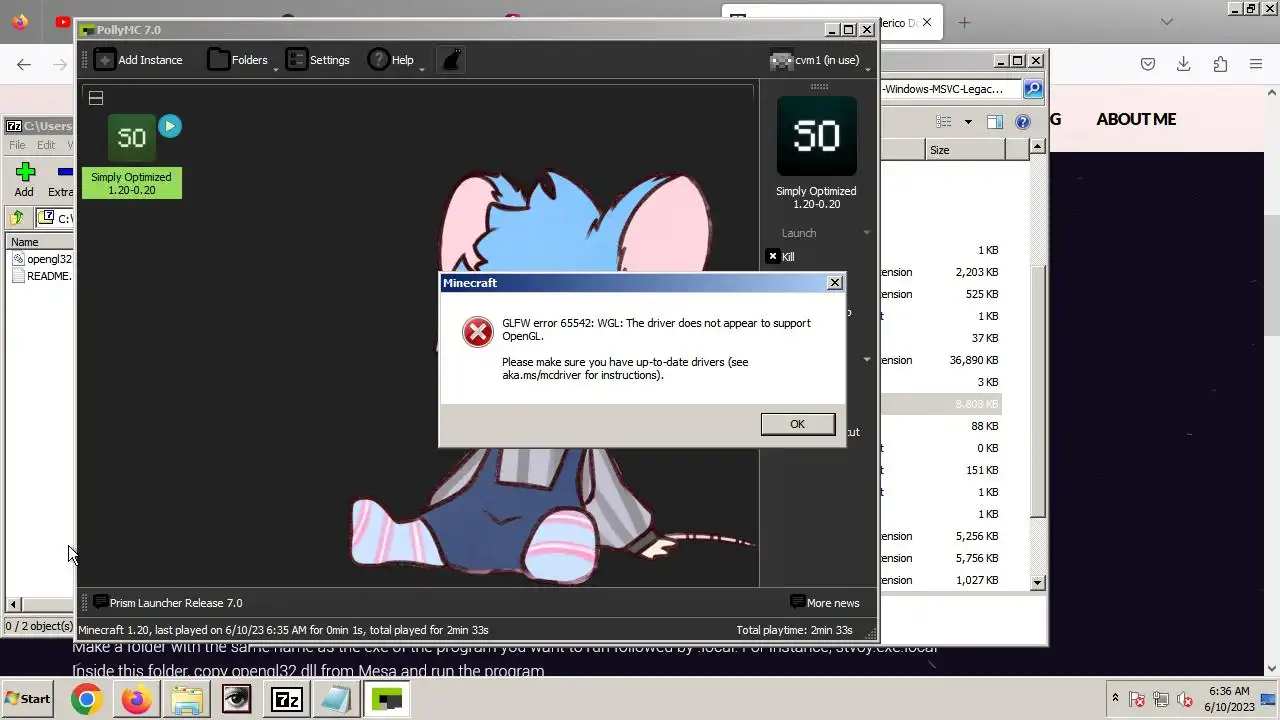Switch to 7-Zip in taskbar

click(286, 699)
